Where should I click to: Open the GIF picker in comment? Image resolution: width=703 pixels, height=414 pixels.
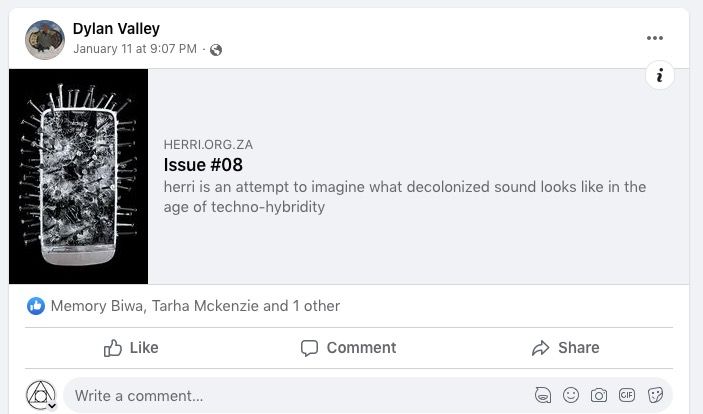(x=627, y=395)
